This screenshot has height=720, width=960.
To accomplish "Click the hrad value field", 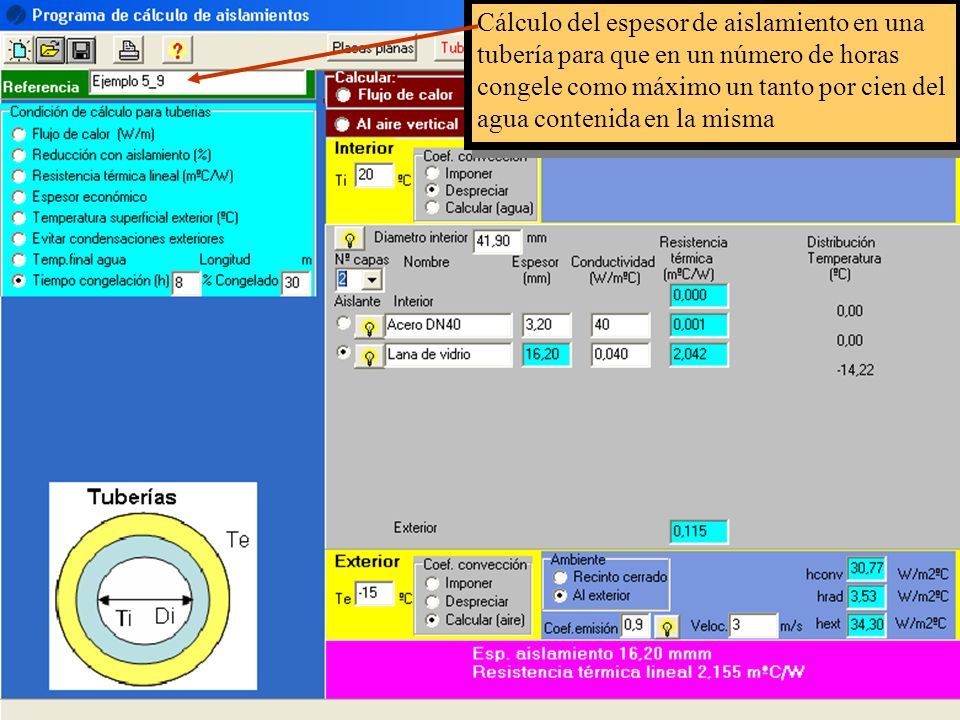I will click(x=866, y=596).
